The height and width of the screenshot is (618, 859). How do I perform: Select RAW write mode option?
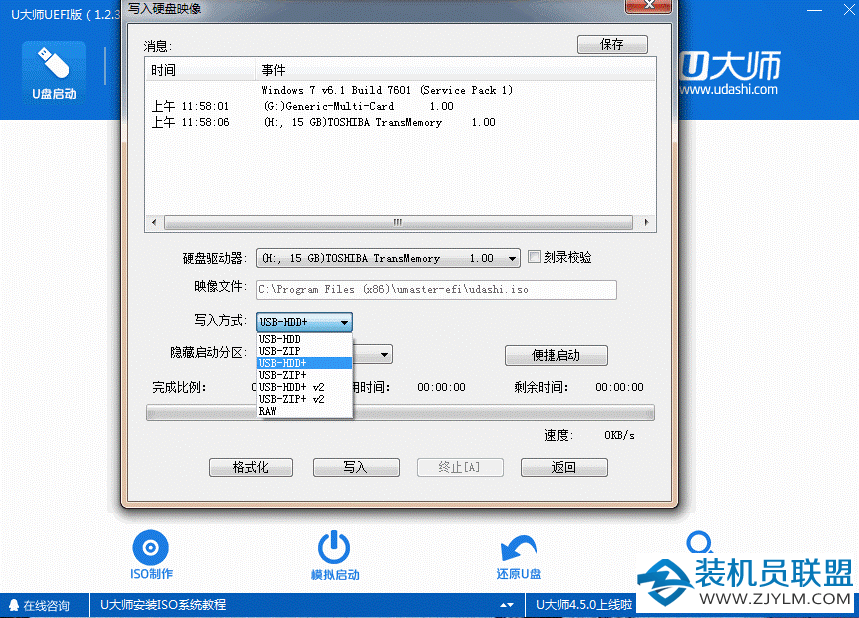(x=304, y=411)
